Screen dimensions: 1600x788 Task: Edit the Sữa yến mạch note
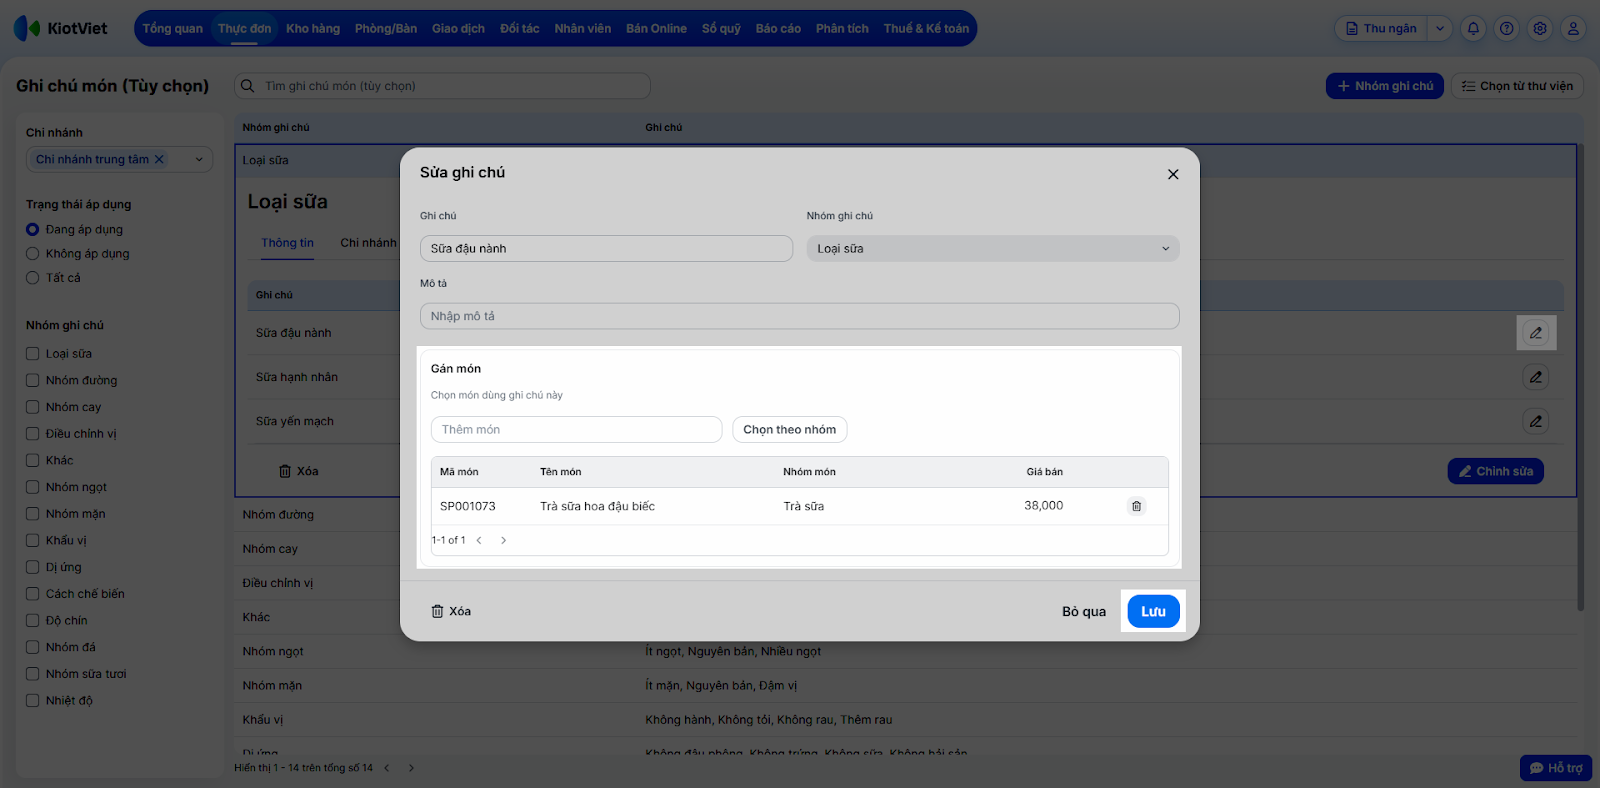click(1535, 421)
